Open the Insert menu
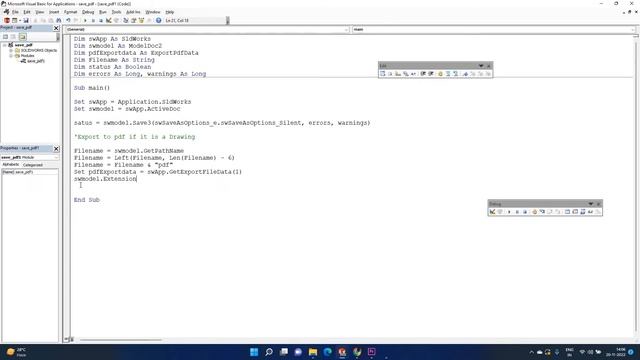 point(54,12)
